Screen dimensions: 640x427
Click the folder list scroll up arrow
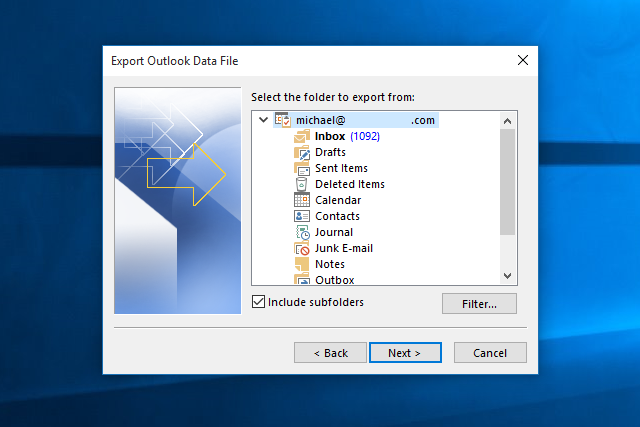click(507, 120)
